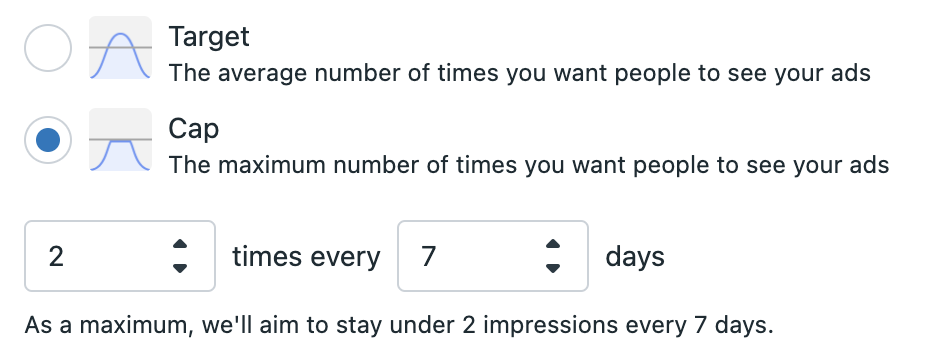Click the maximum number of times description
This screenshot has height=360, width=950.
click(528, 165)
